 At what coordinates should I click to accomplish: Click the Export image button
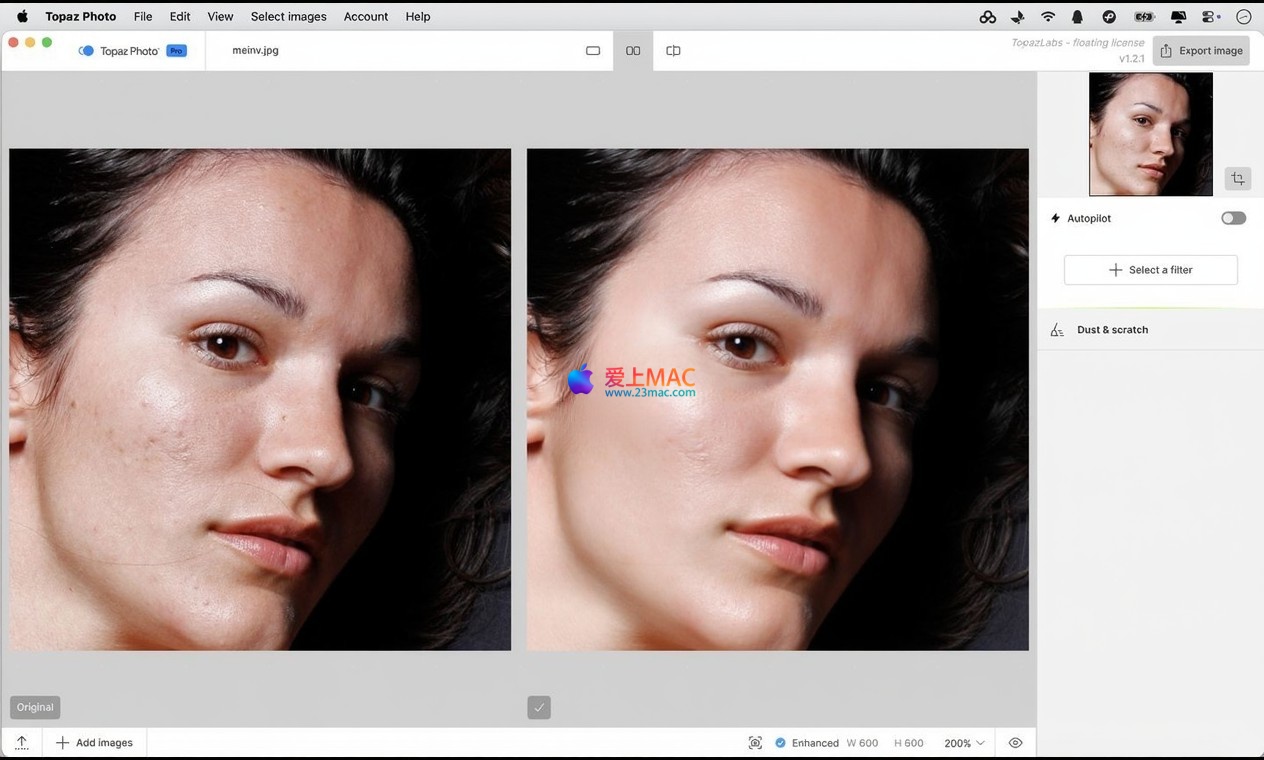coord(1201,51)
